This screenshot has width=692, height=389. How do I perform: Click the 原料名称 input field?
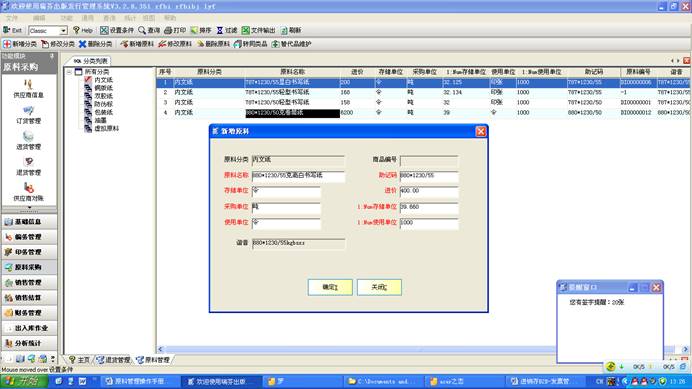(x=298, y=176)
